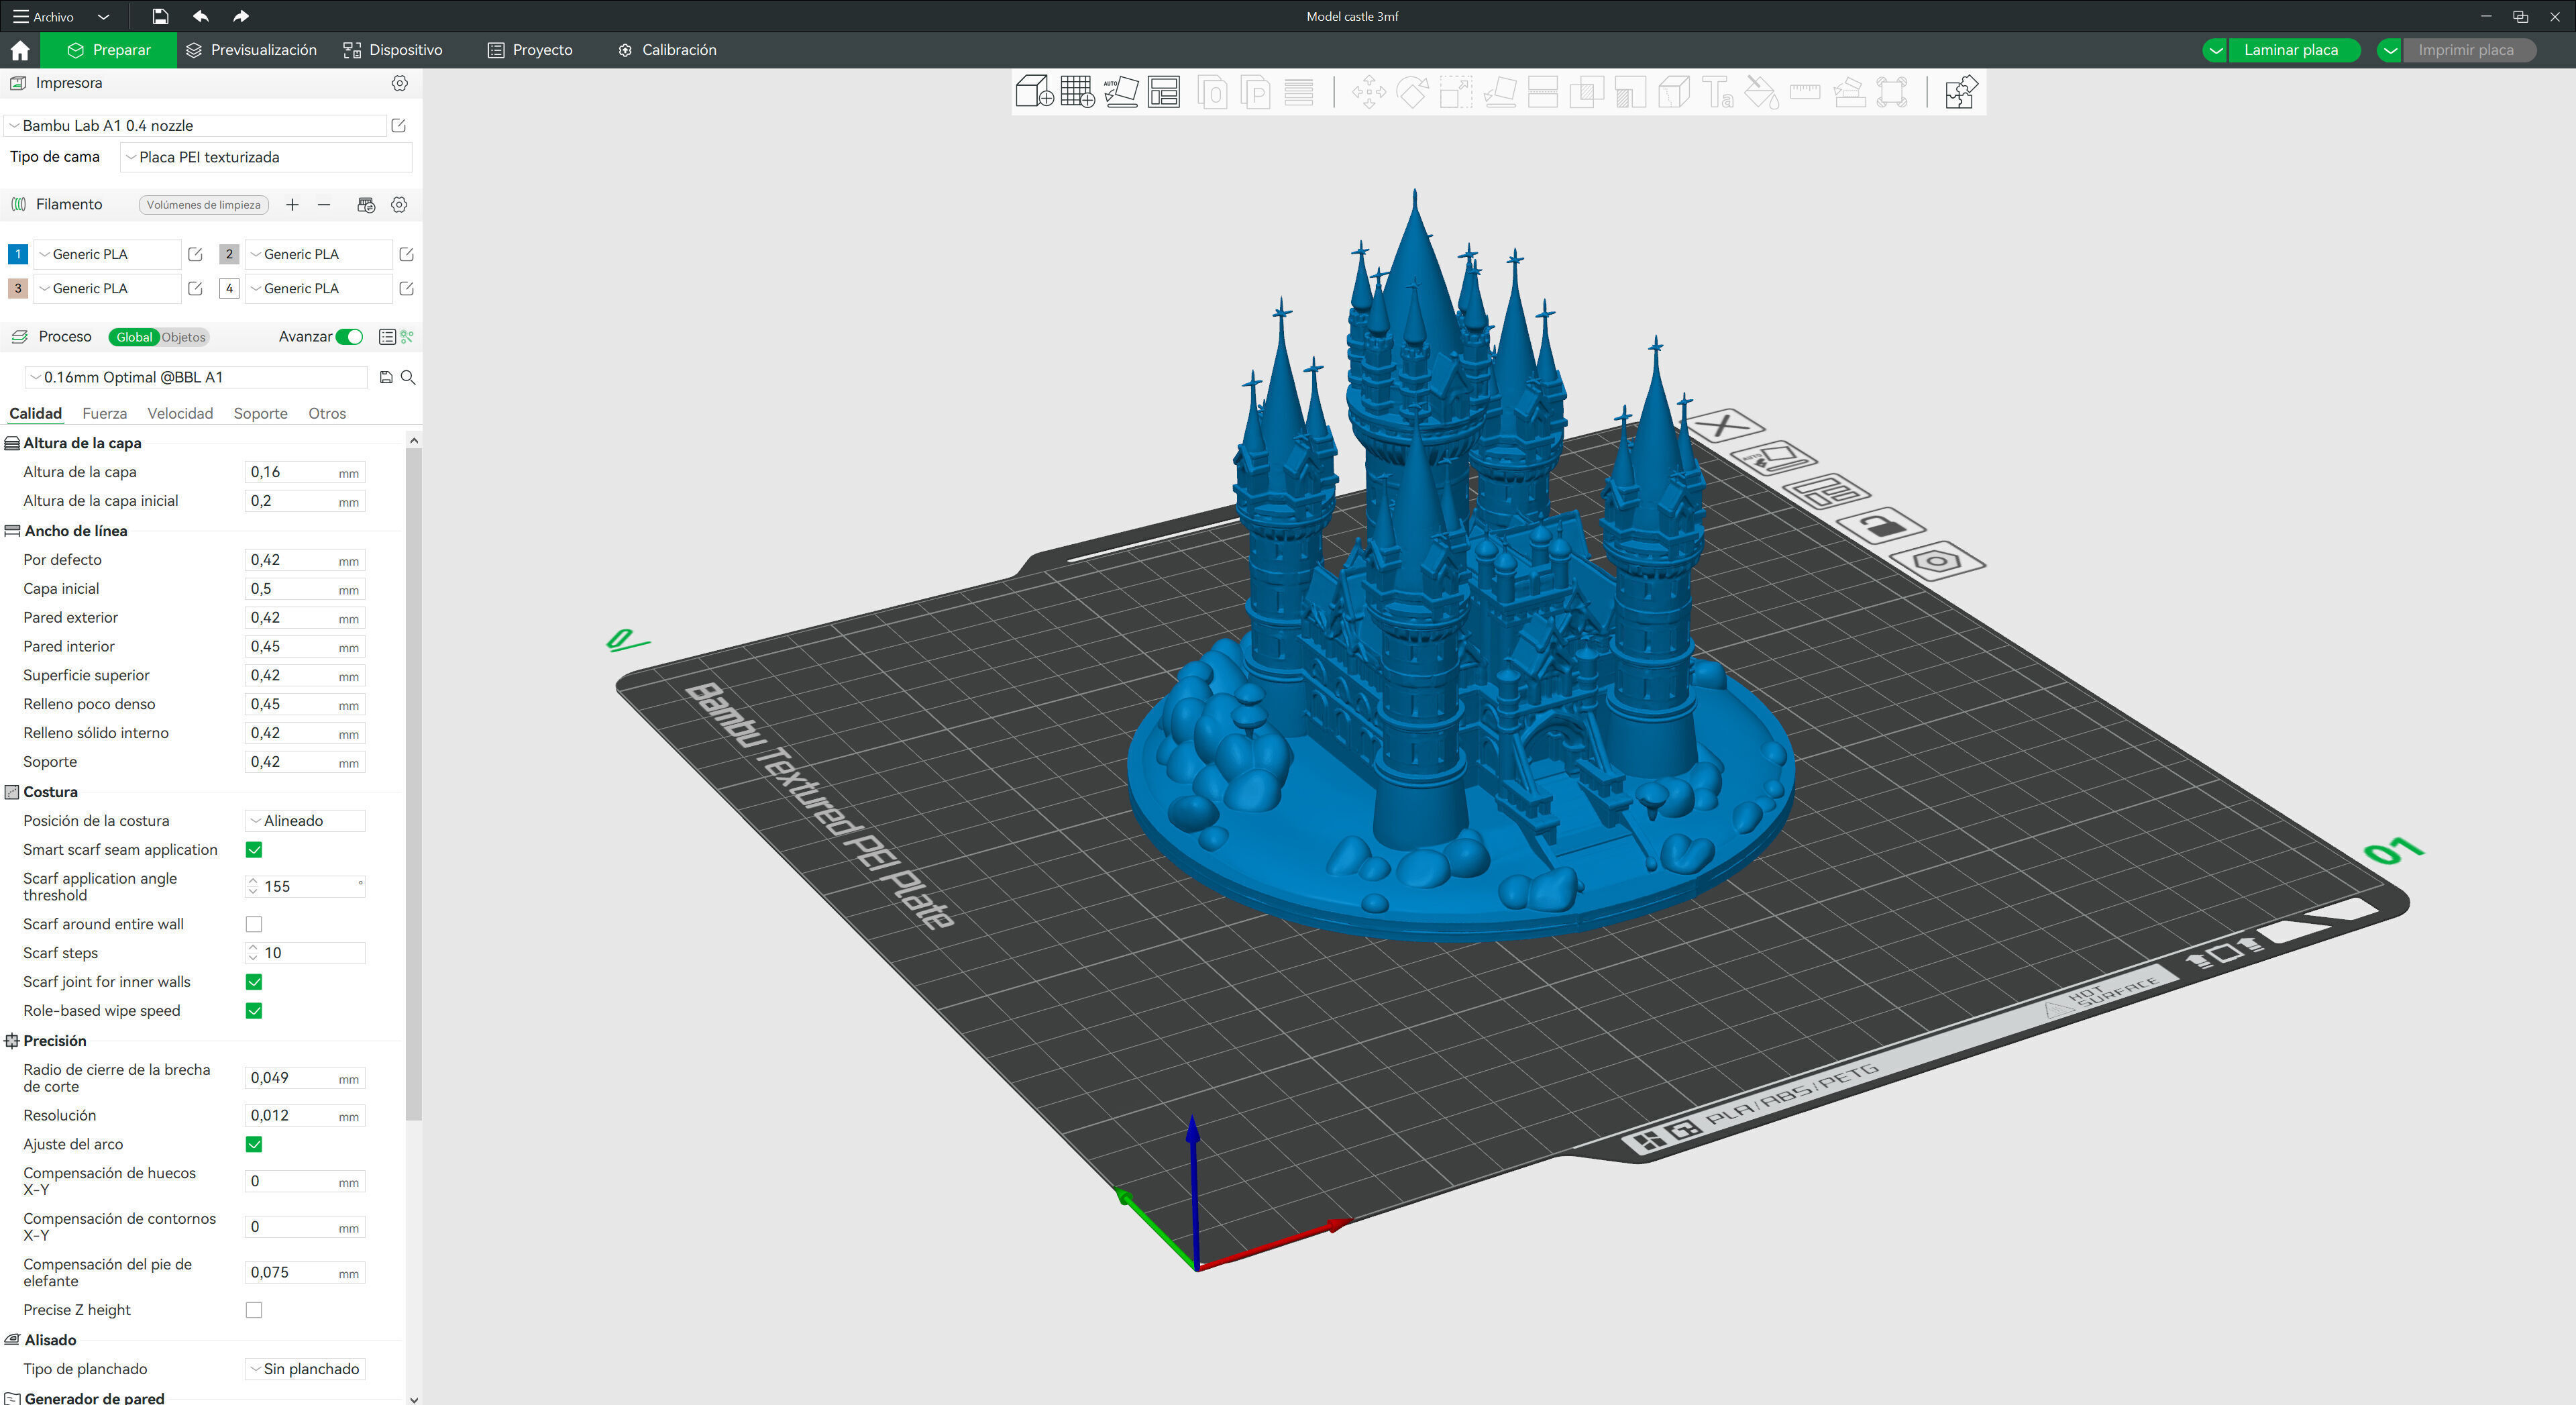Image resolution: width=2576 pixels, height=1405 pixels.
Task: Open Tipo de planchado dropdown
Action: click(x=305, y=1369)
